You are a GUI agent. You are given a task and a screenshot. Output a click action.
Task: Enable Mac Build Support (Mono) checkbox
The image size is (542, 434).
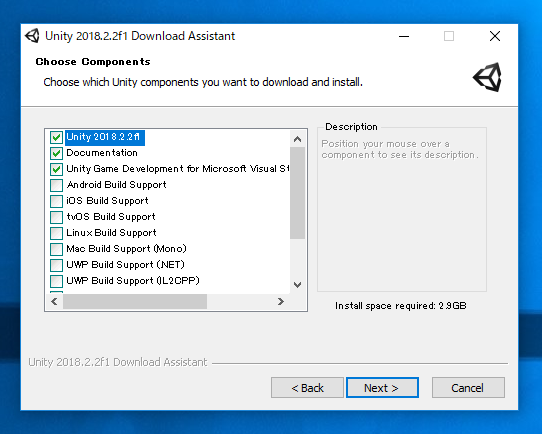(56, 249)
